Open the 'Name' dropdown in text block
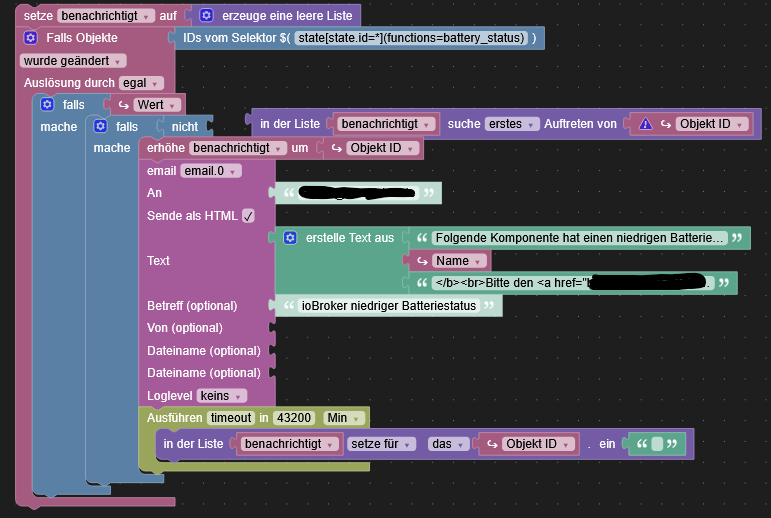 [x=458, y=261]
